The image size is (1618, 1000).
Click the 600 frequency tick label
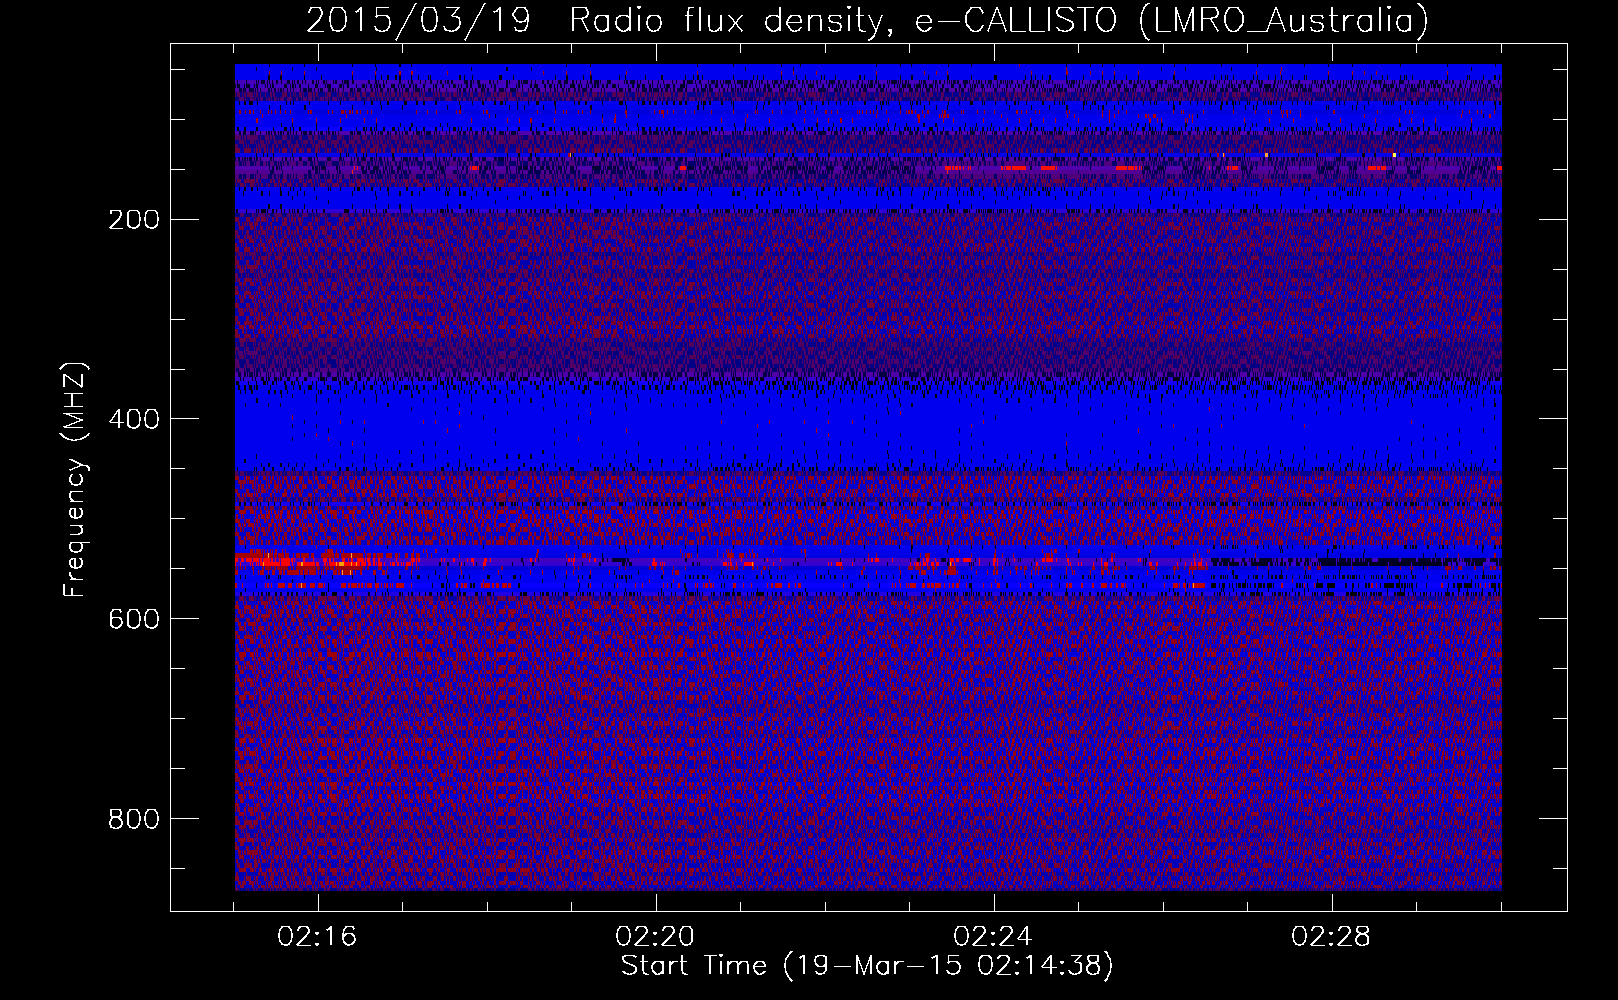coord(133,619)
